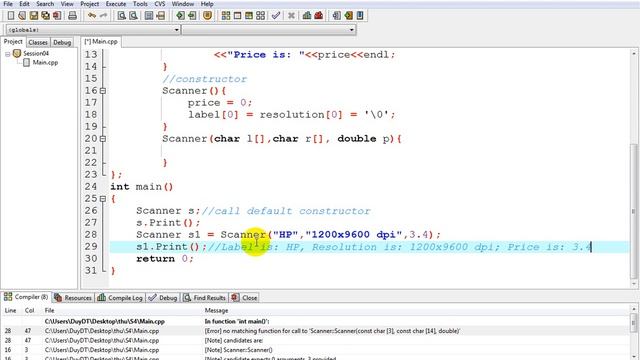The height and width of the screenshot is (360, 640).
Task: Click the Line column header
Action: (x=10, y=311)
